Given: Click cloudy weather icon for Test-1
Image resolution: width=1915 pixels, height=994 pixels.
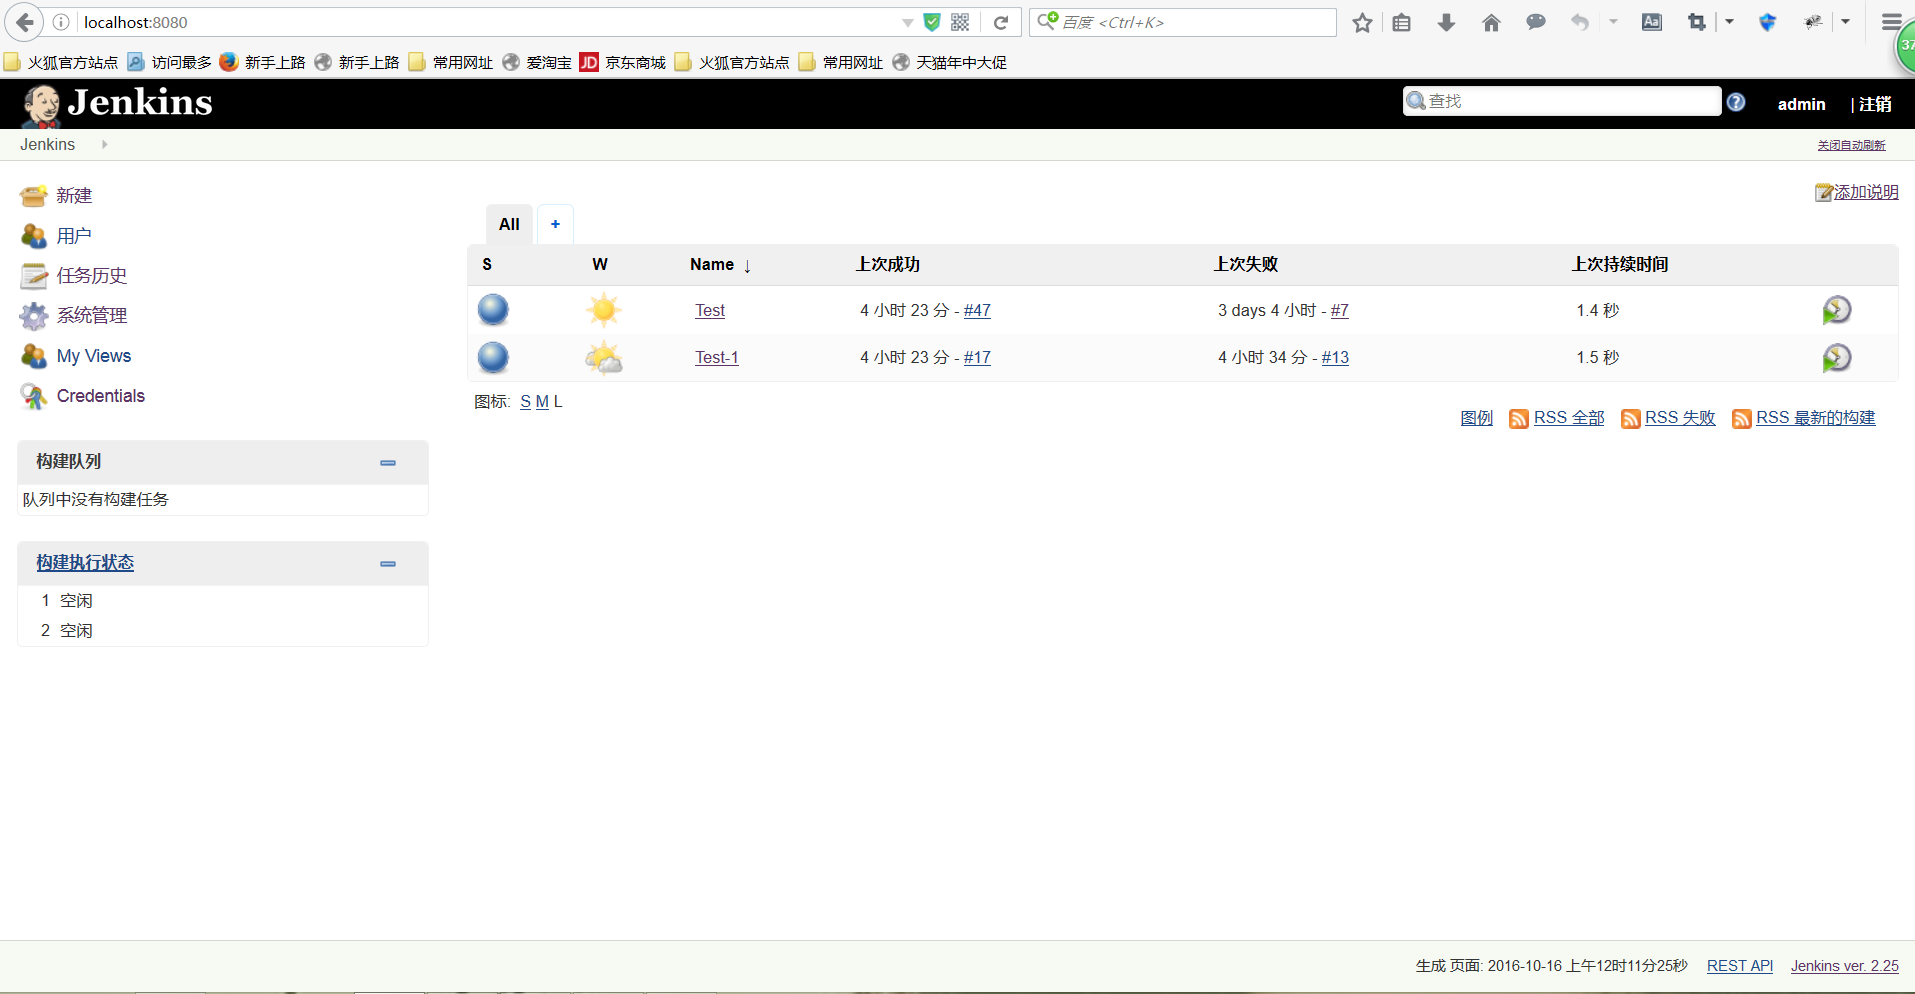Looking at the screenshot, I should 604,357.
